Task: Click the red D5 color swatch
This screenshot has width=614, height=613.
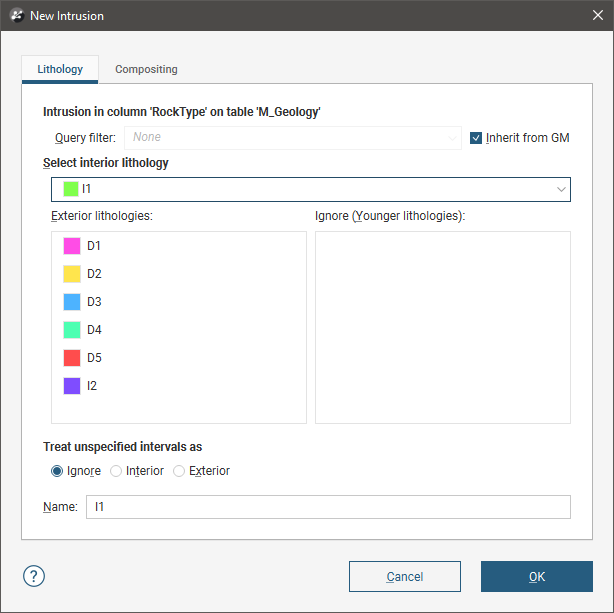Action: pos(71,358)
